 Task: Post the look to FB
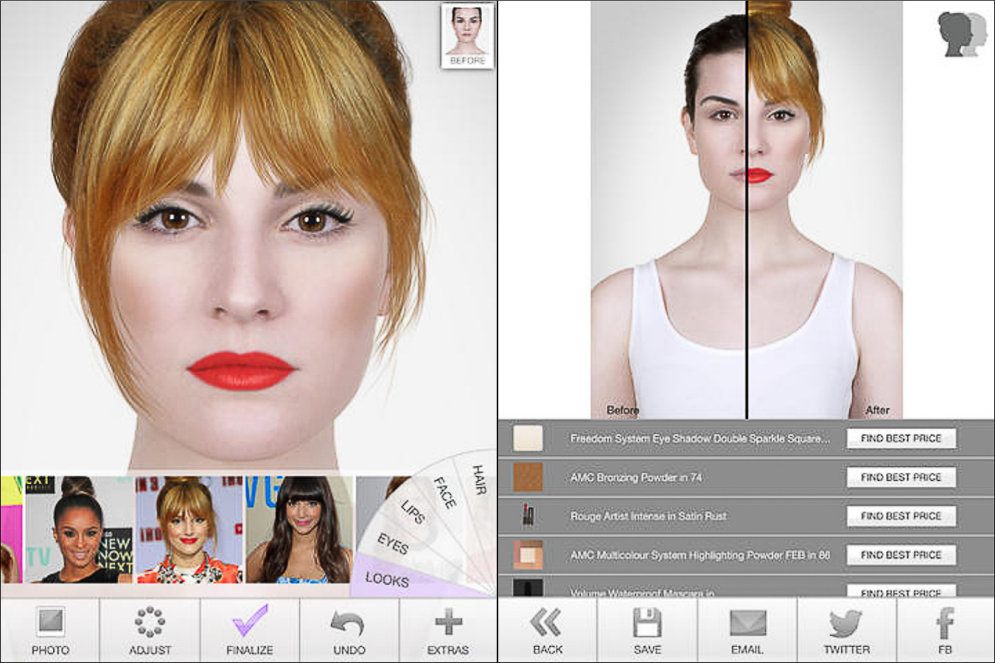945,630
